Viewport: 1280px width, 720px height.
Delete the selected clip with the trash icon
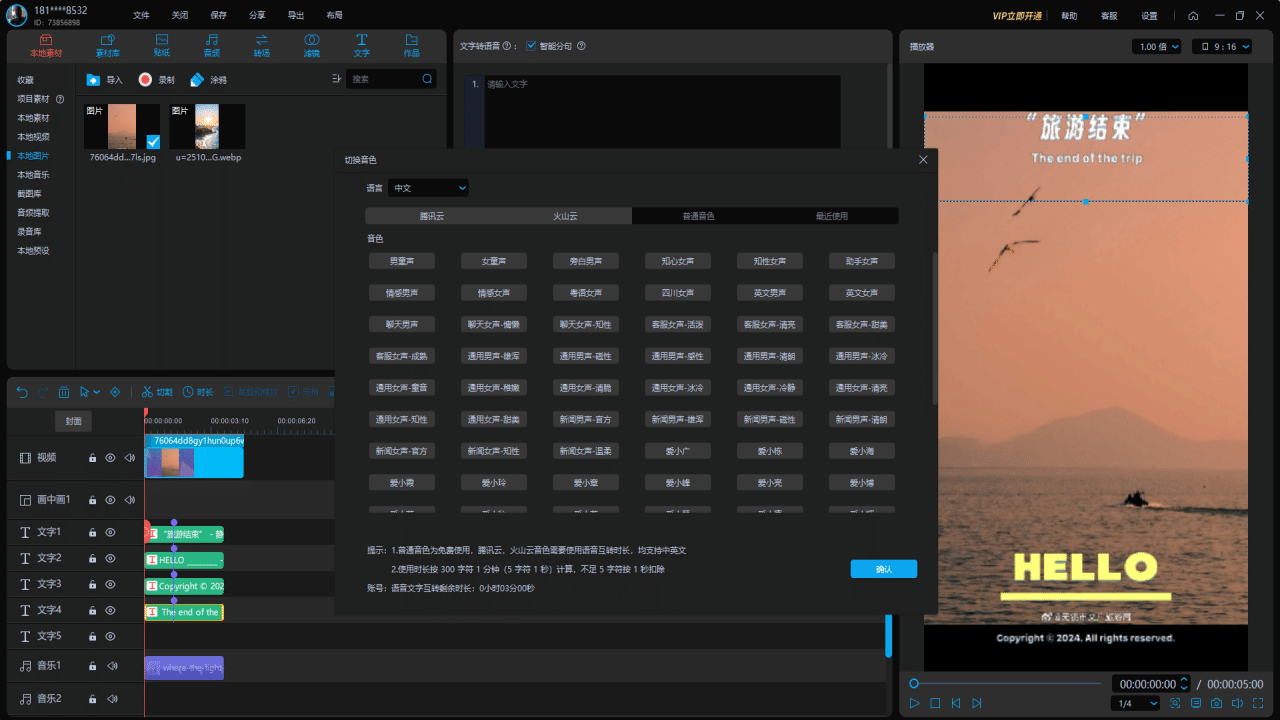coord(64,392)
